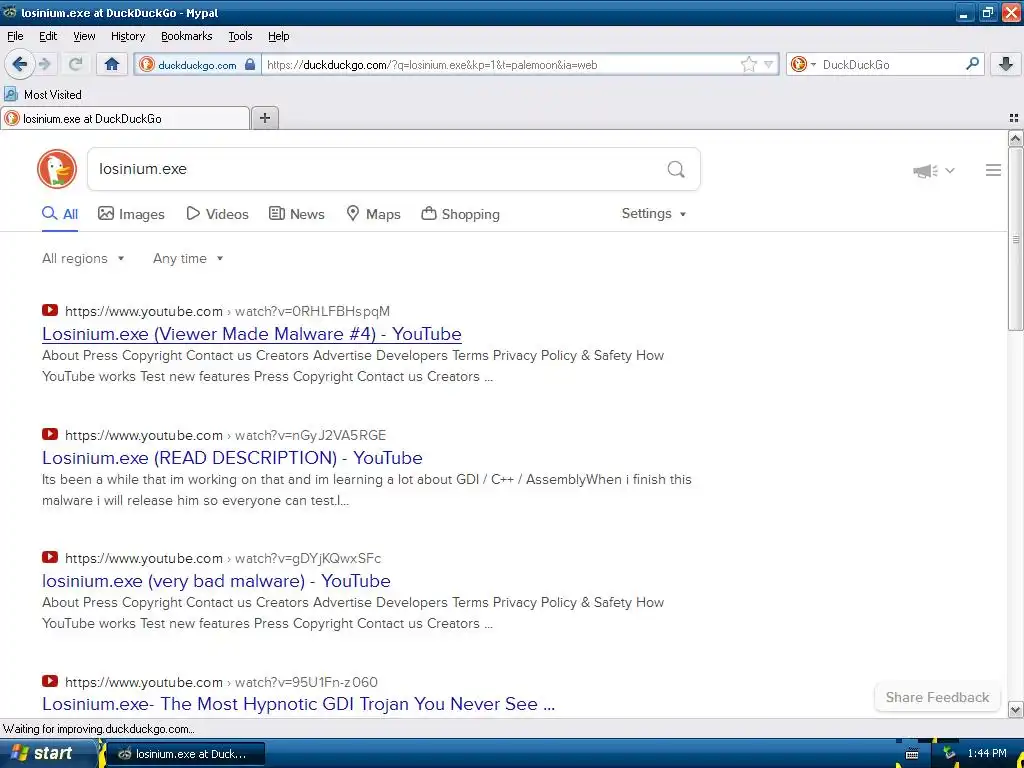Open the Home page icon

(112, 64)
